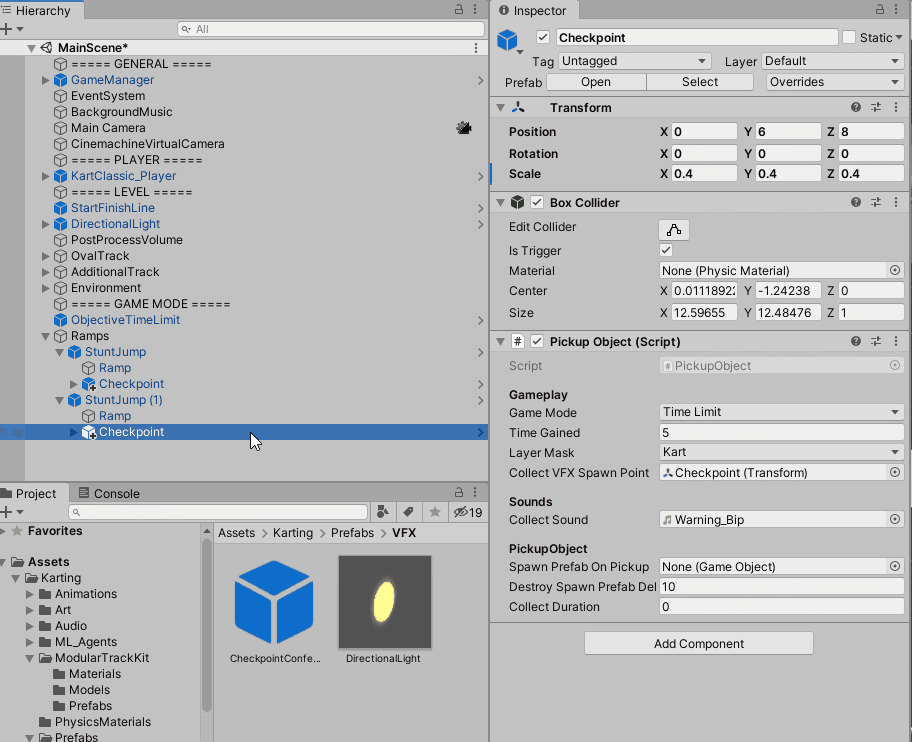Collapse the MainScene tree
The image size is (912, 742).
31,48
